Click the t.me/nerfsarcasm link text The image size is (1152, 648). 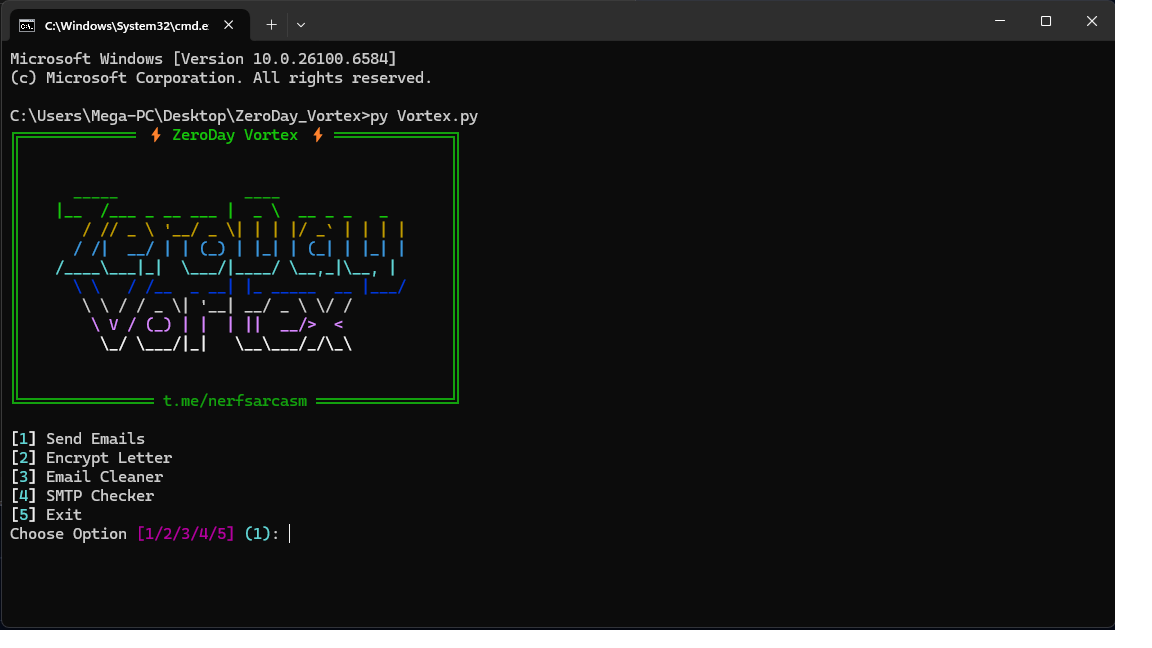pyautogui.click(x=235, y=401)
